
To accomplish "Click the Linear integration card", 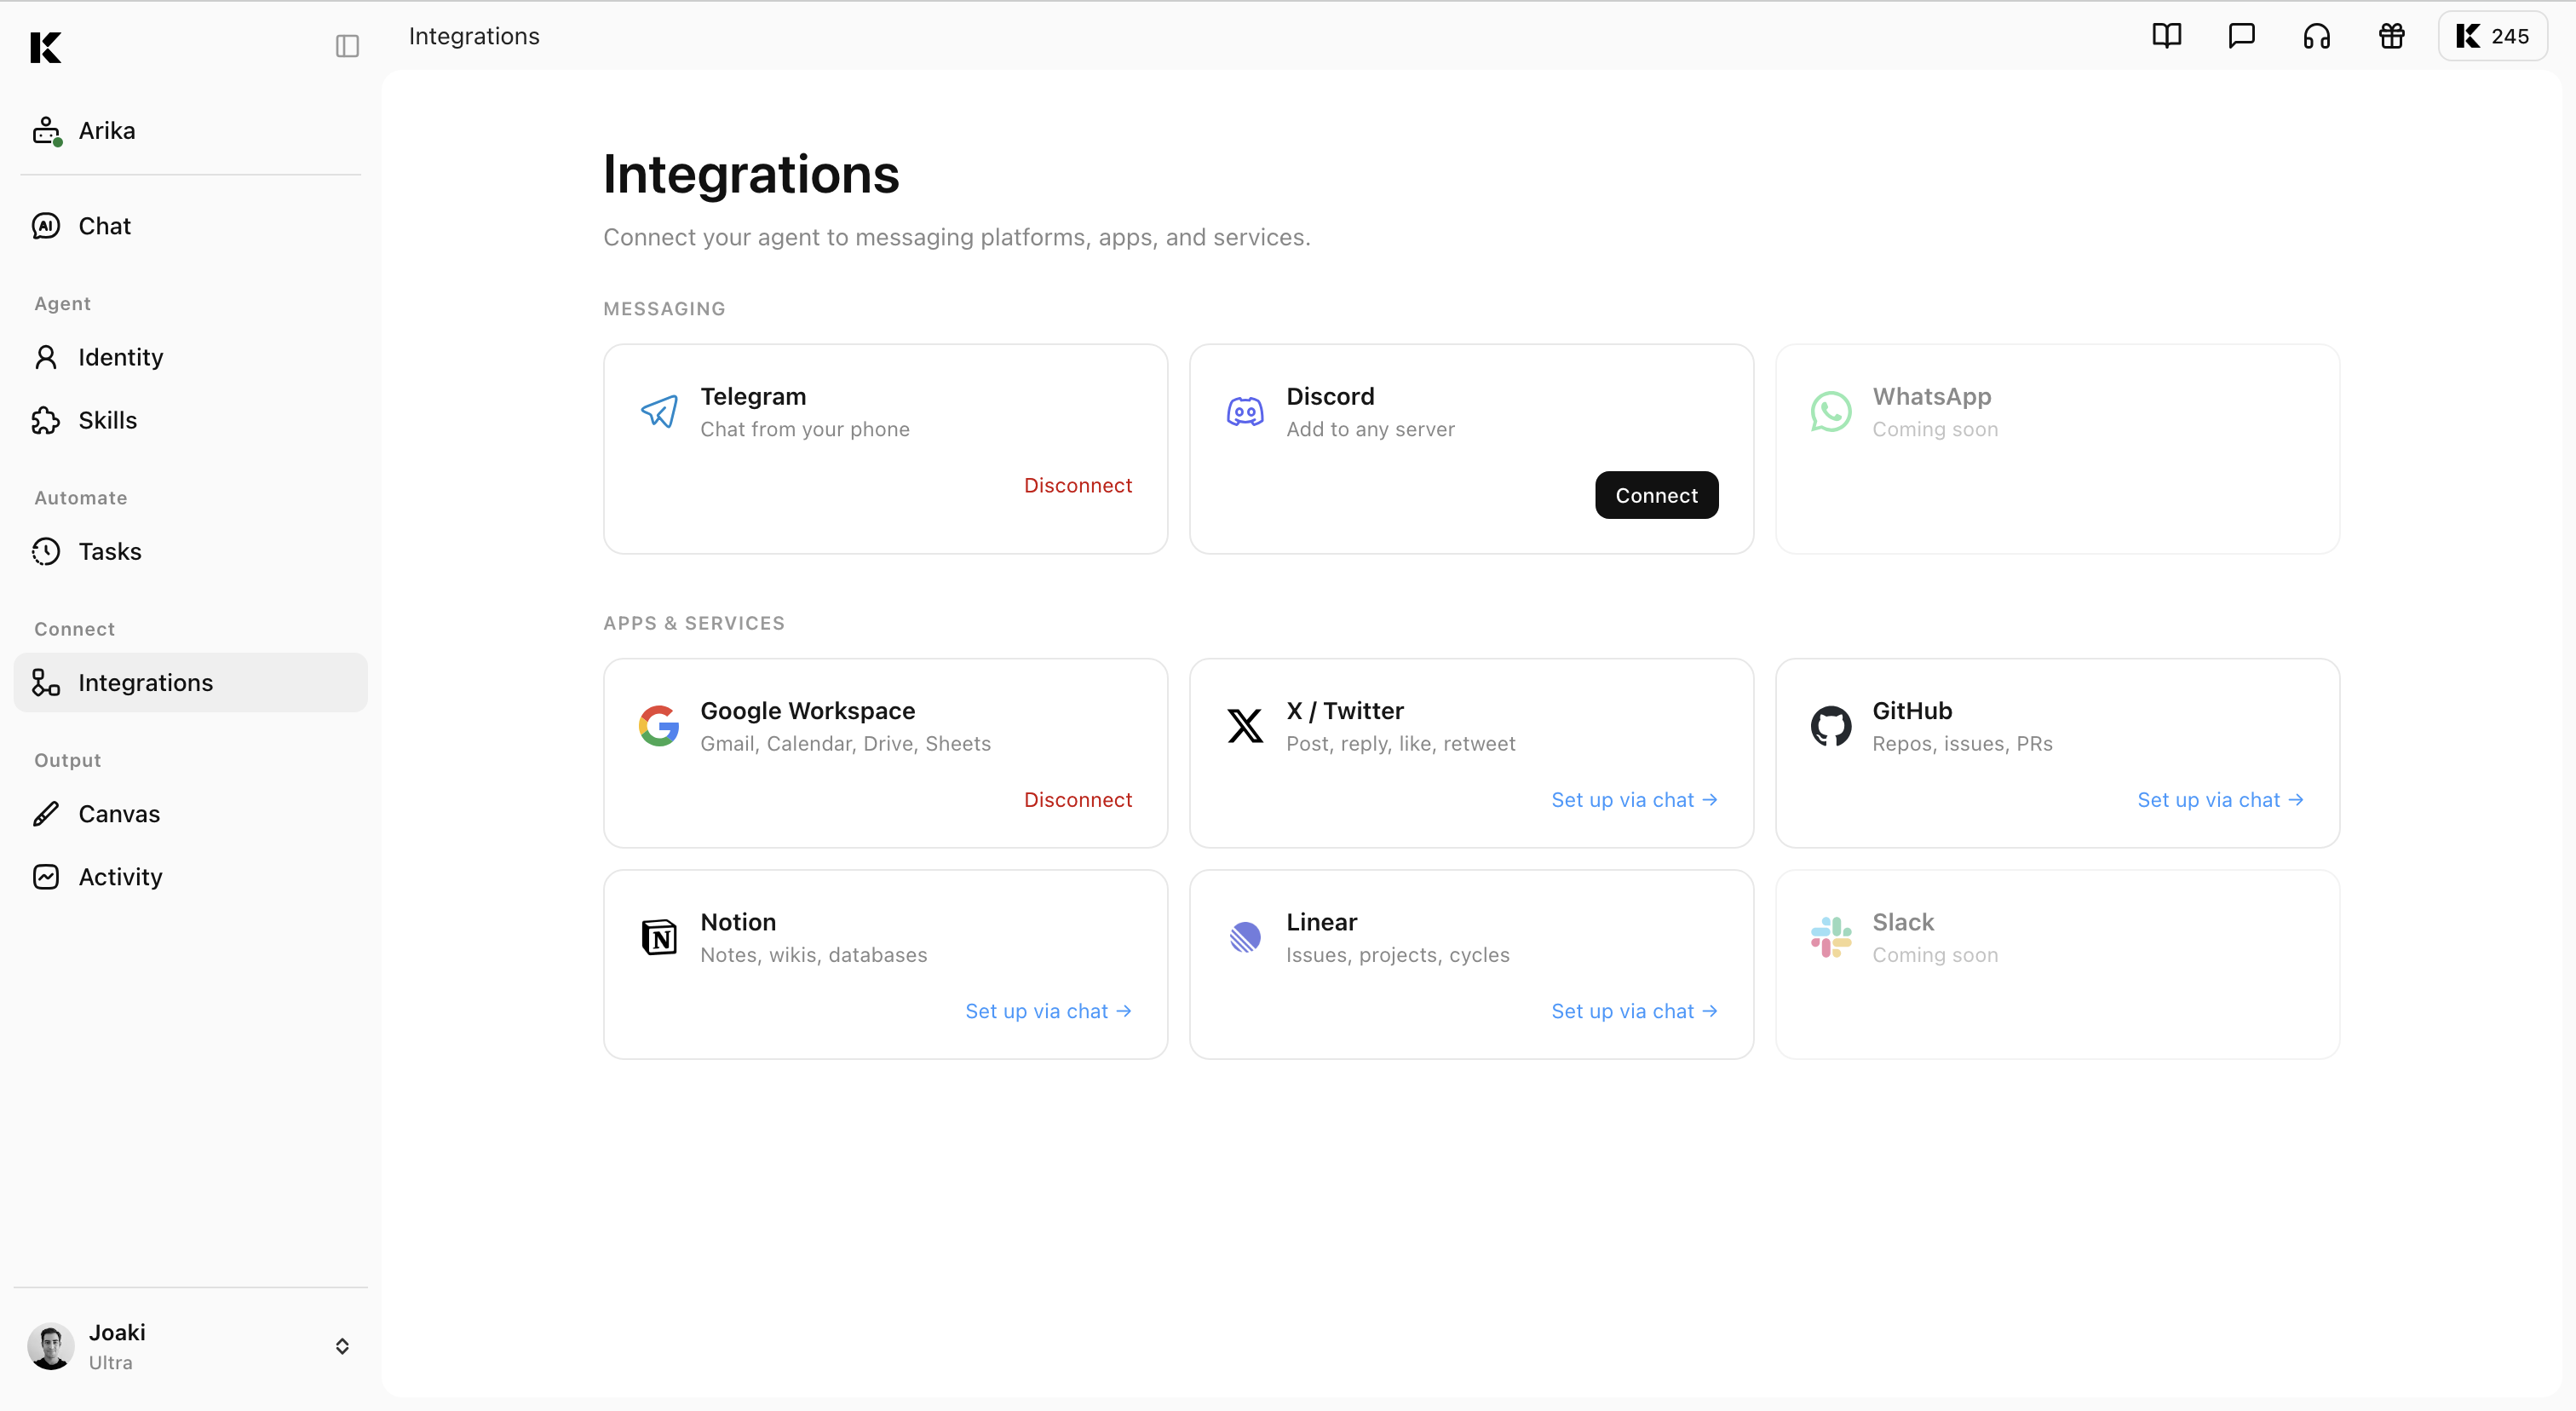I will pyautogui.click(x=1471, y=964).
